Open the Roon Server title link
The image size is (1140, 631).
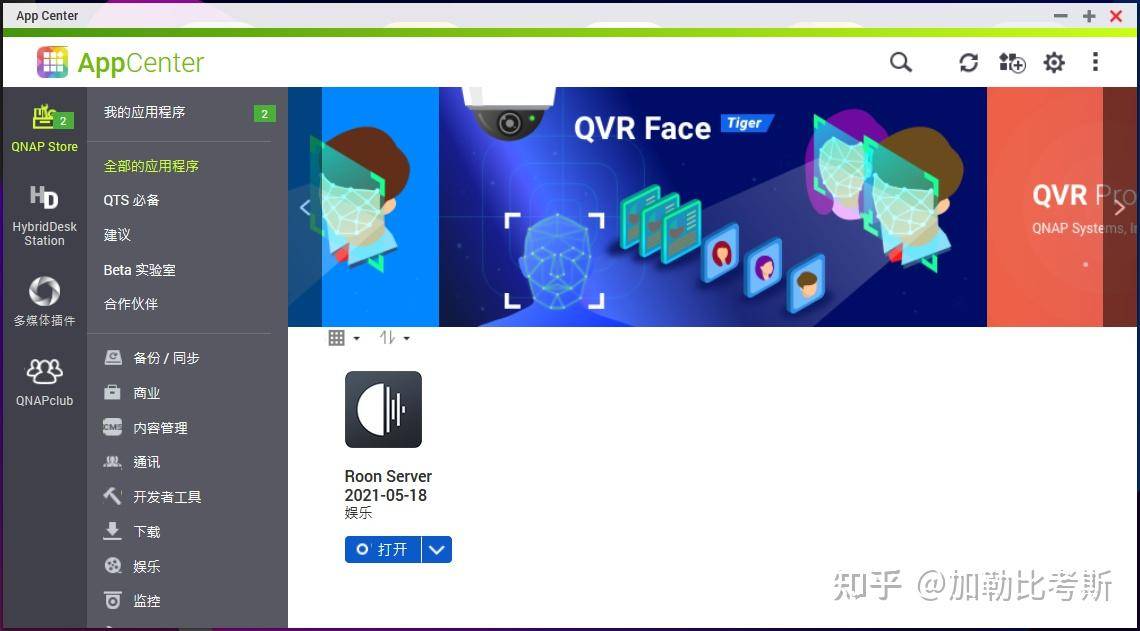388,477
